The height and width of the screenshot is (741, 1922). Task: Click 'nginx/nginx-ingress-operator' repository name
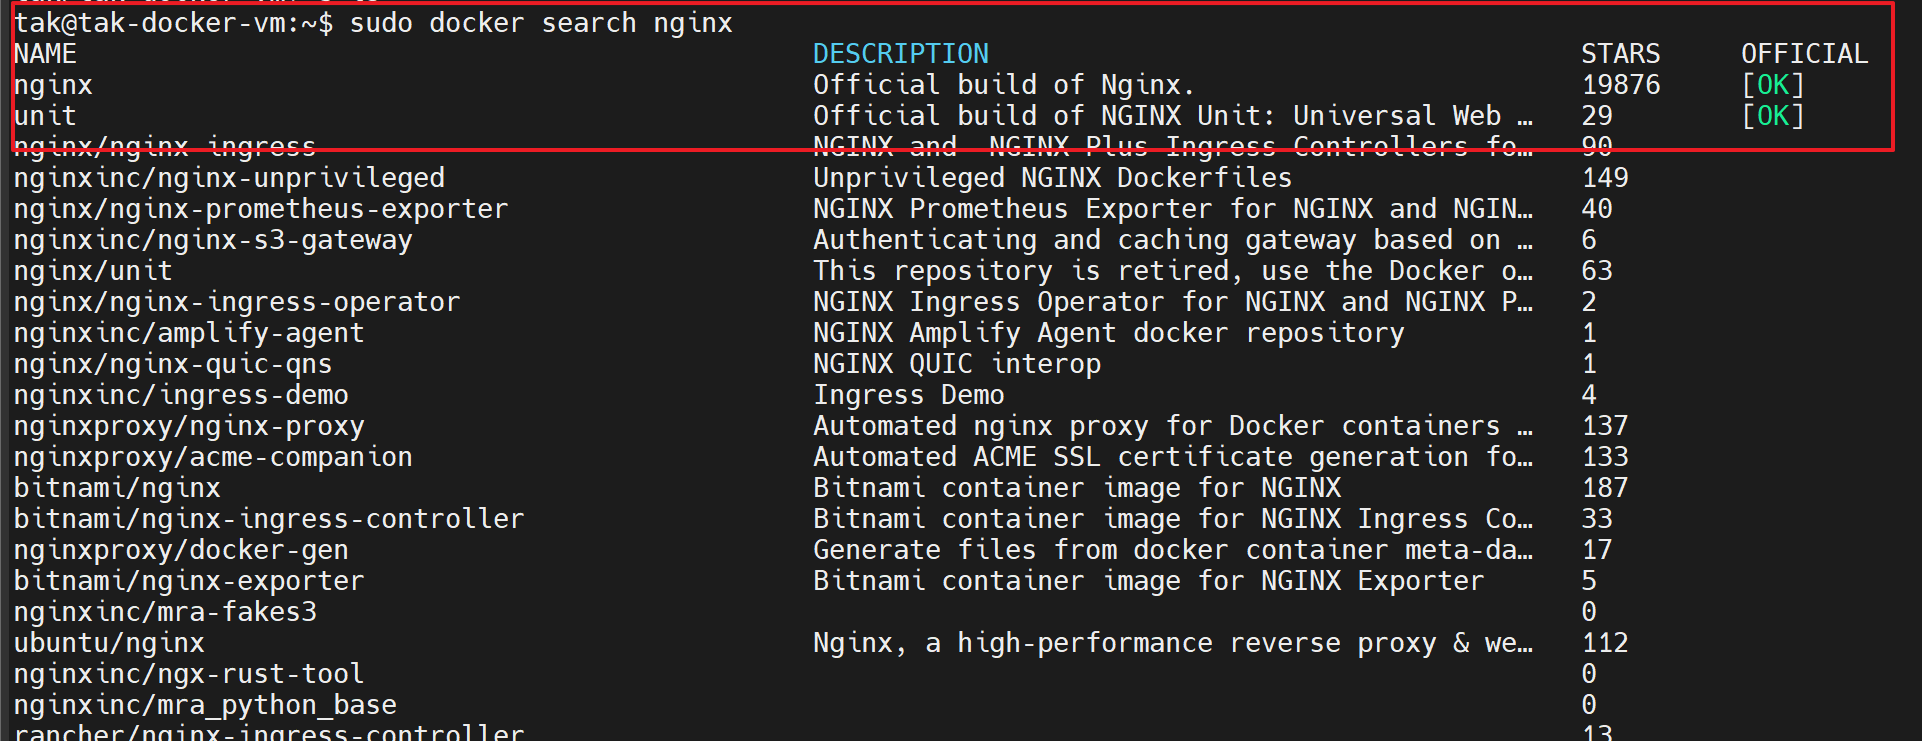[x=237, y=302]
